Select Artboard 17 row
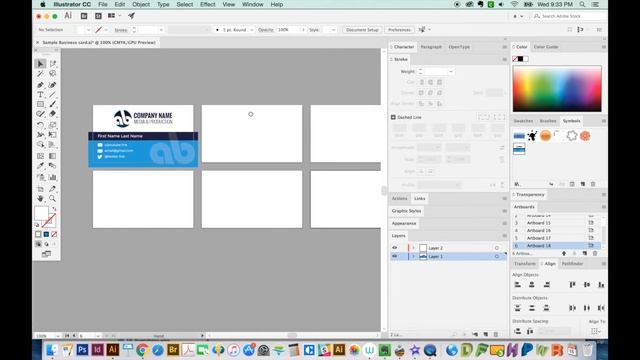The image size is (640, 360). (x=556, y=238)
